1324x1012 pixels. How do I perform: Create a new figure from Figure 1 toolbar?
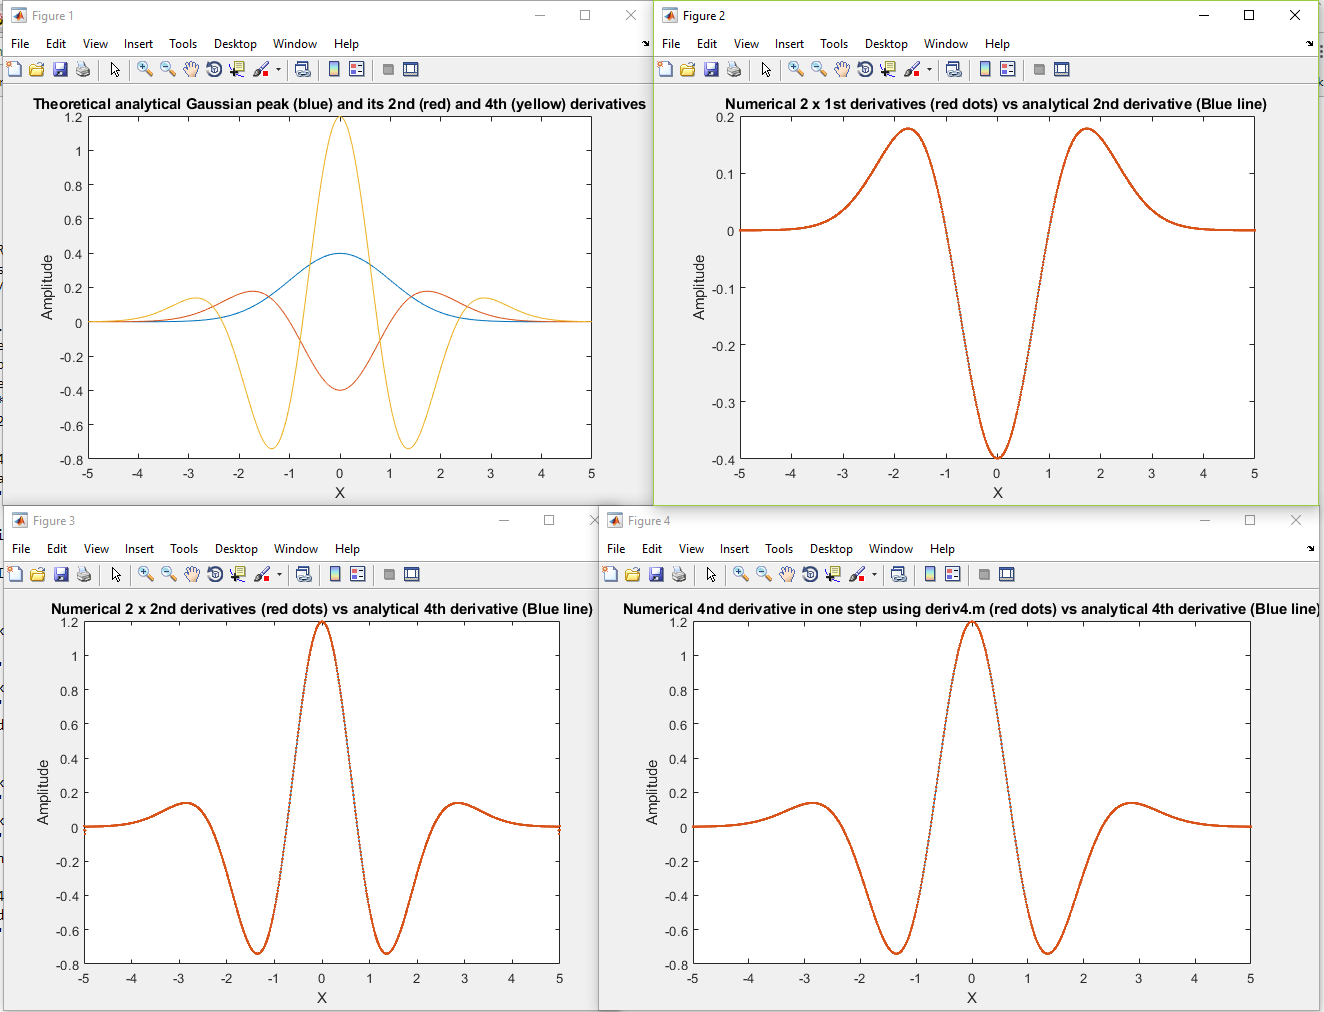pos(14,69)
